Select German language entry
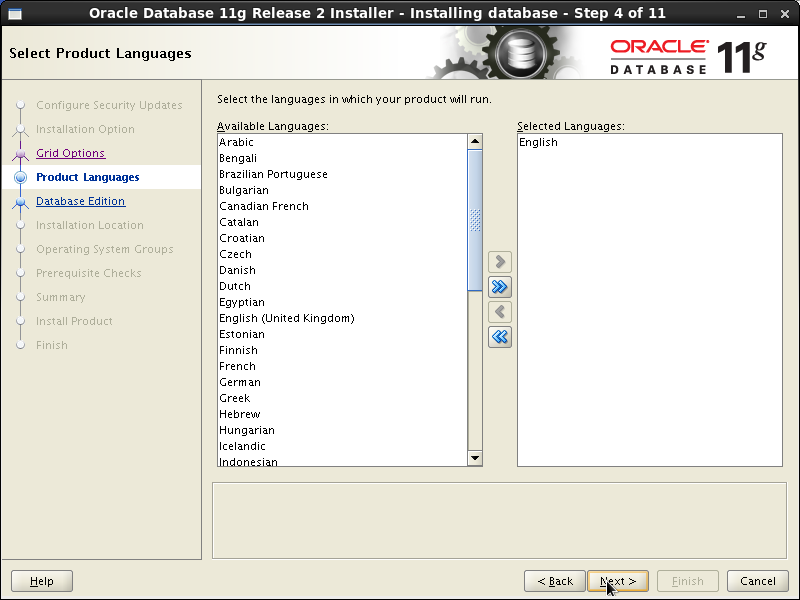 tap(342, 382)
